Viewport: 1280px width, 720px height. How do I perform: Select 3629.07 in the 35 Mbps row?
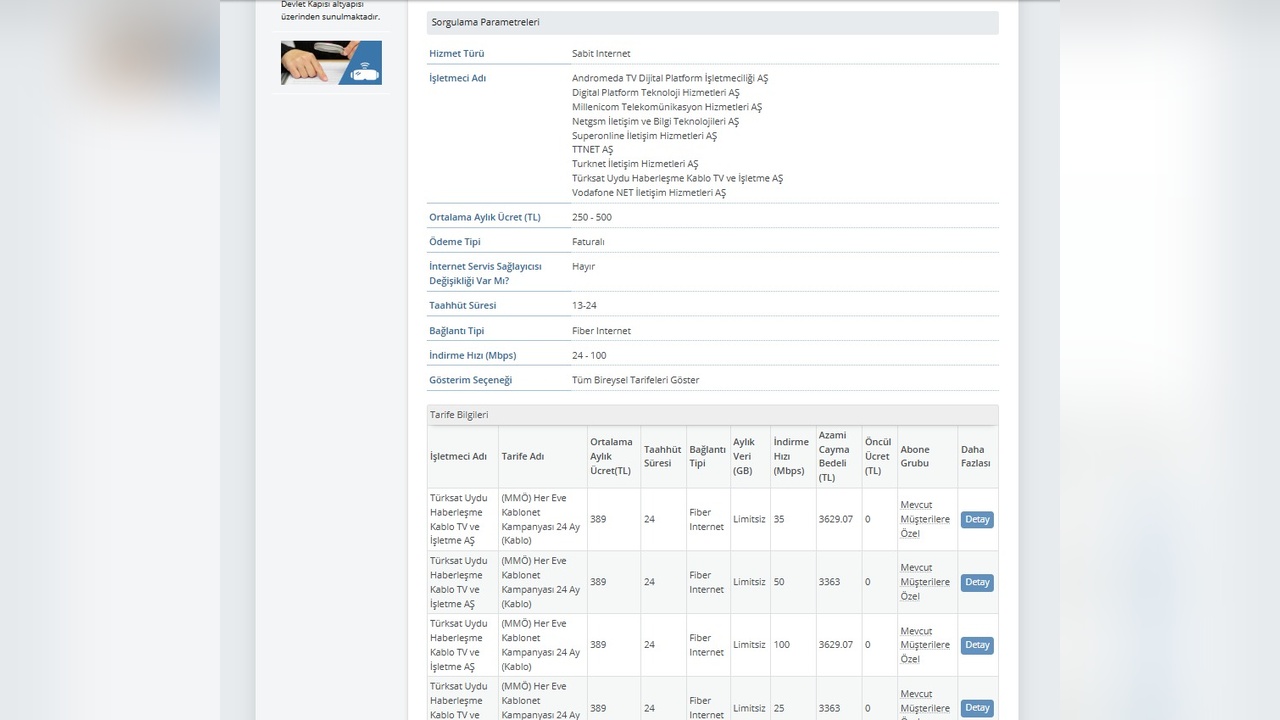836,519
